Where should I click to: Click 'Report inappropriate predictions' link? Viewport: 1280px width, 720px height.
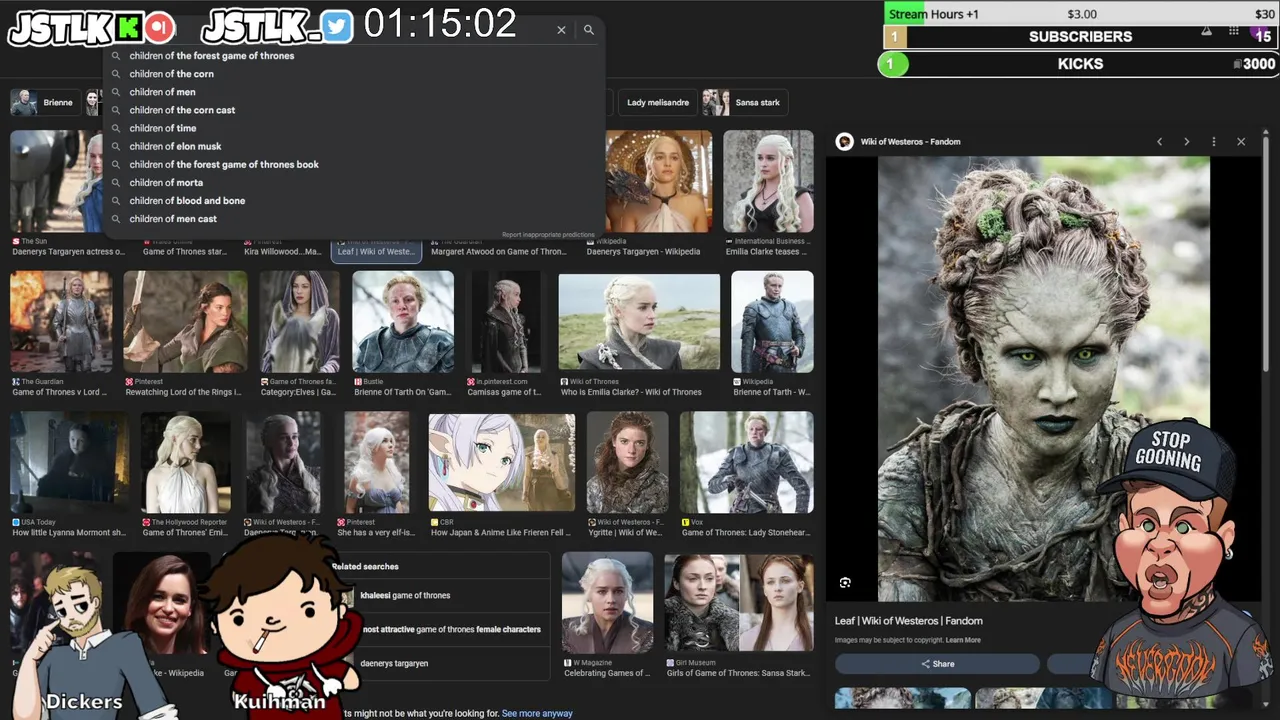pos(548,235)
